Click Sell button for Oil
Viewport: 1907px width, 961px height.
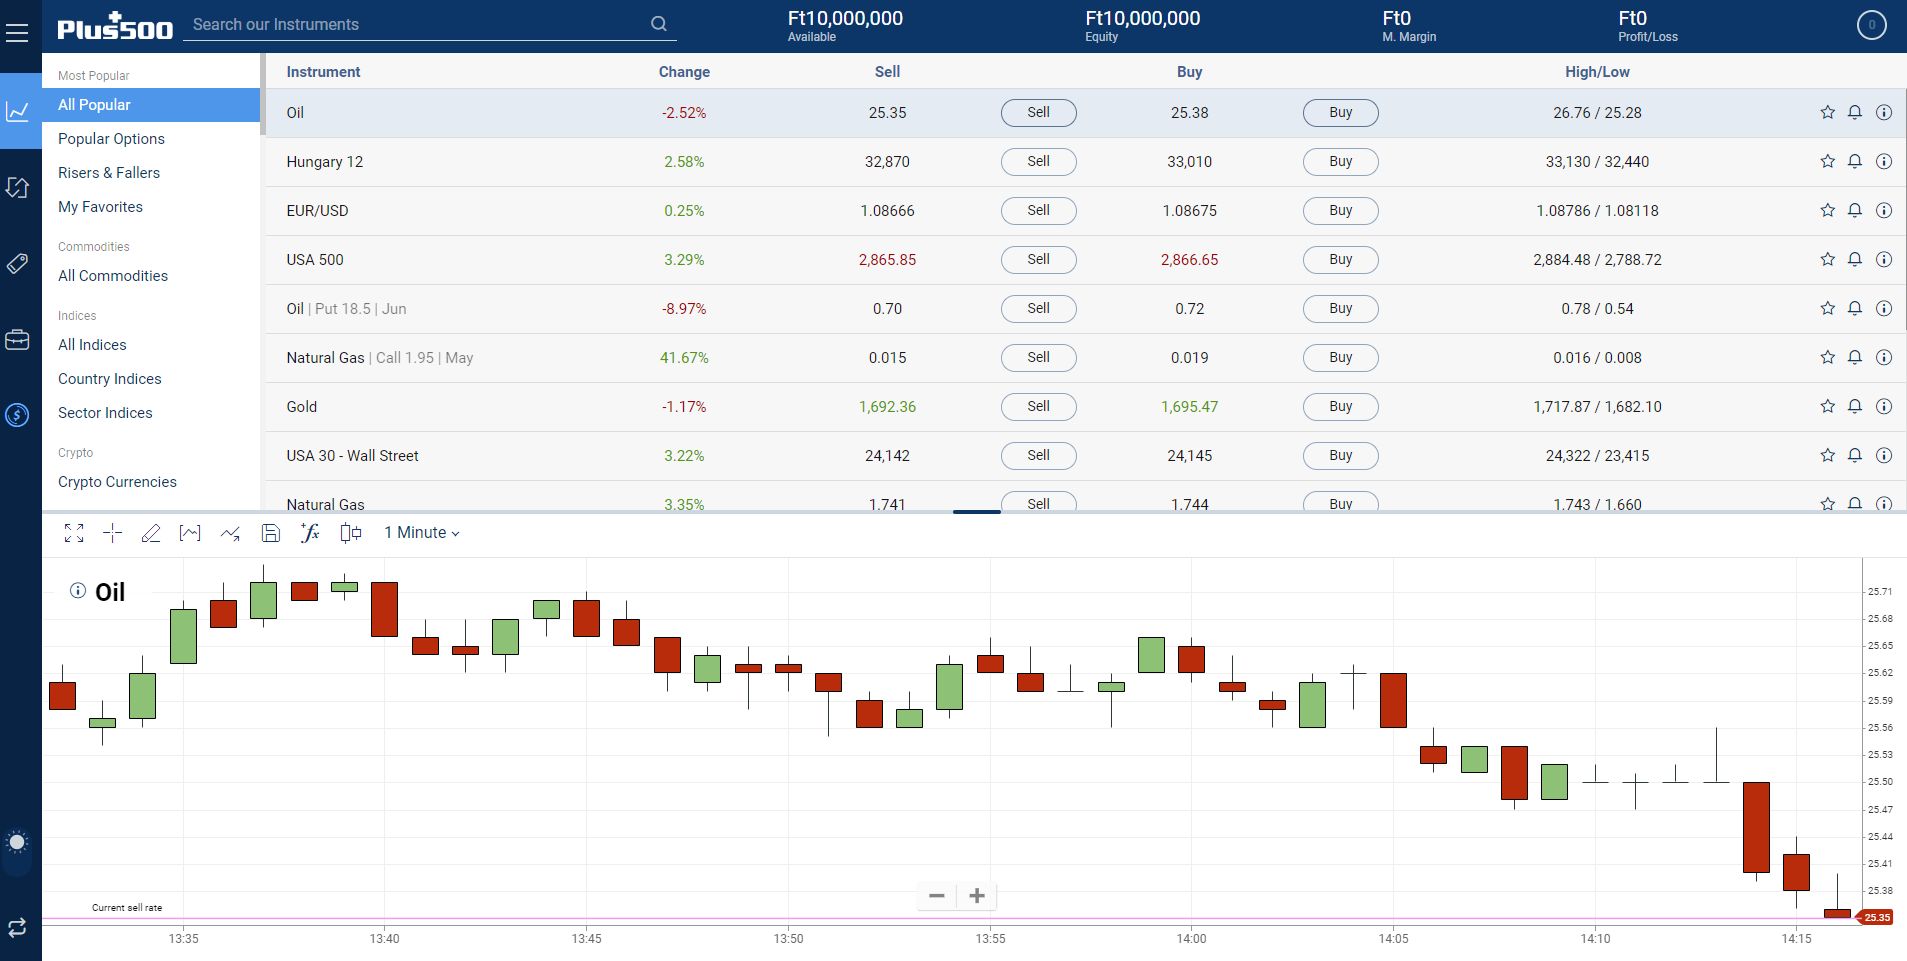pyautogui.click(x=1038, y=113)
